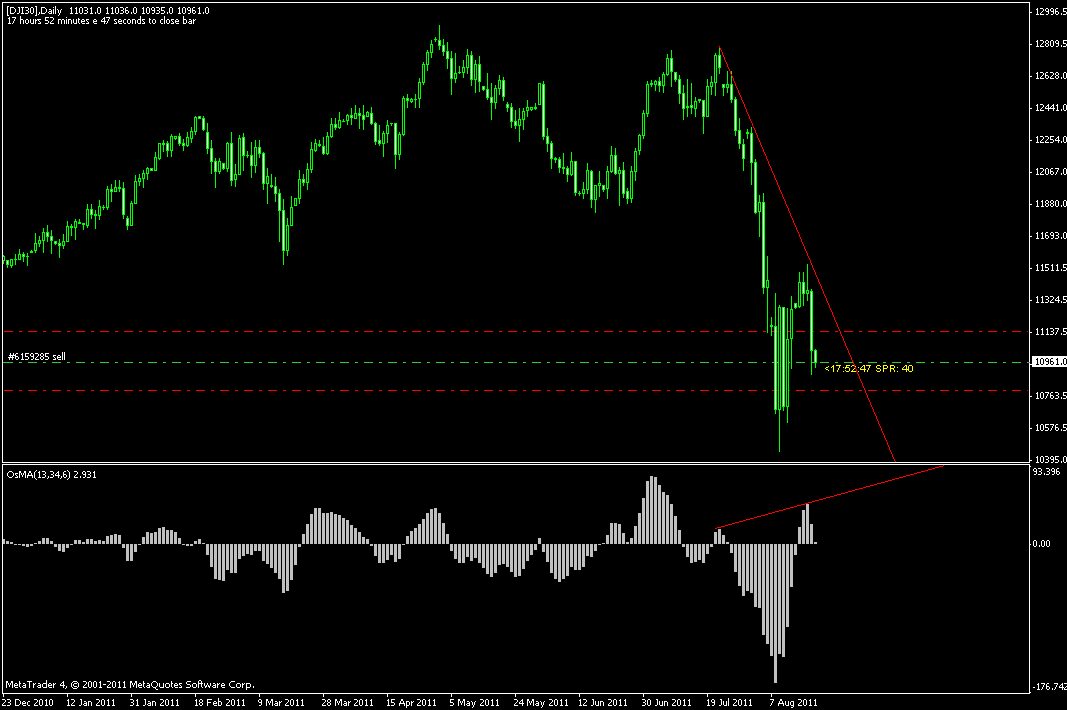The width and height of the screenshot is (1067, 710).
Task: Click the "5 May 2011" date label
Action: (474, 703)
